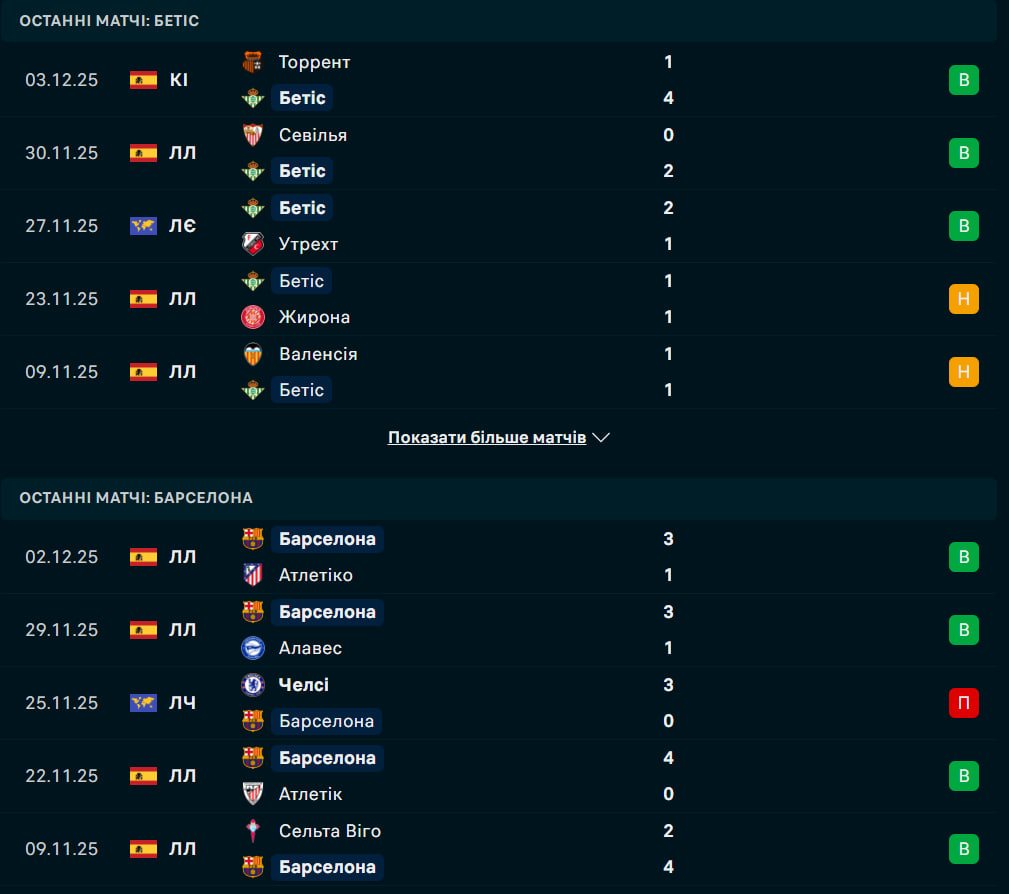Click the Torrent club crest icon

pos(253,62)
